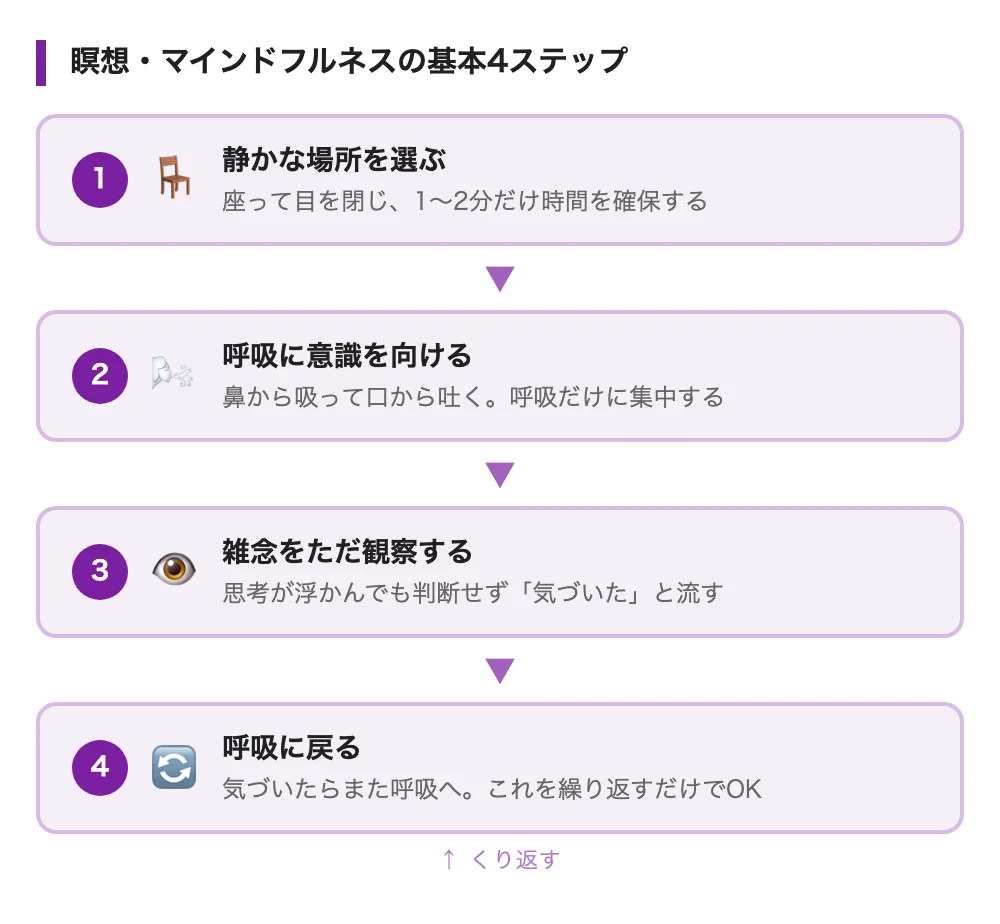Select the 雑念をただ観察する step title

(x=346, y=551)
